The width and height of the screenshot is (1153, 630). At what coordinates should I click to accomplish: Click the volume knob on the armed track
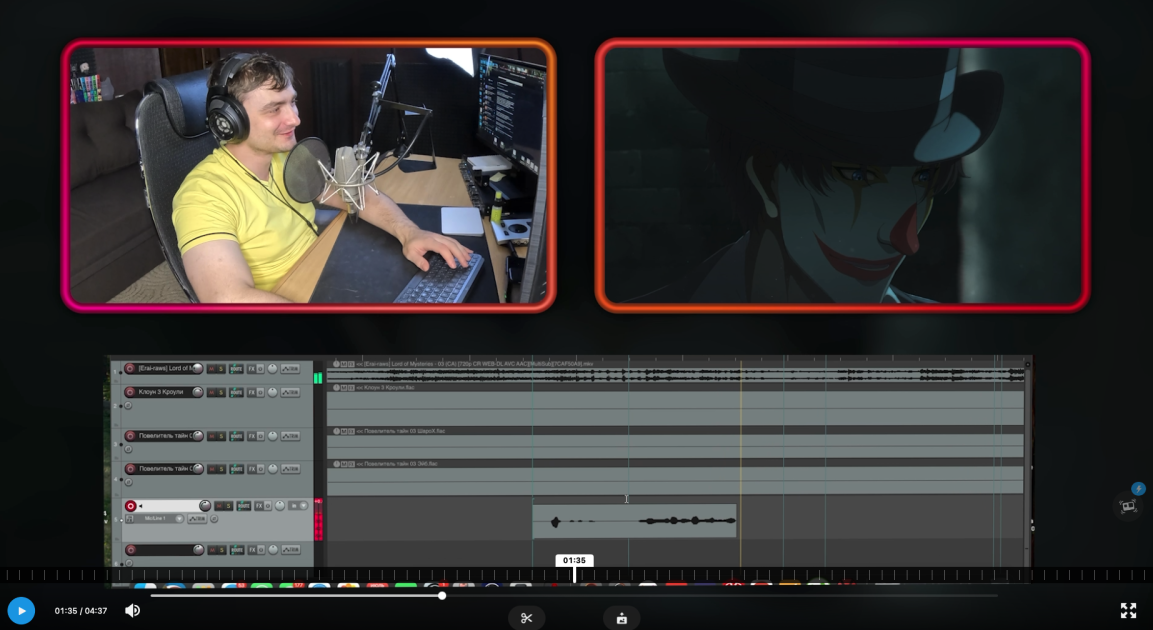205,506
